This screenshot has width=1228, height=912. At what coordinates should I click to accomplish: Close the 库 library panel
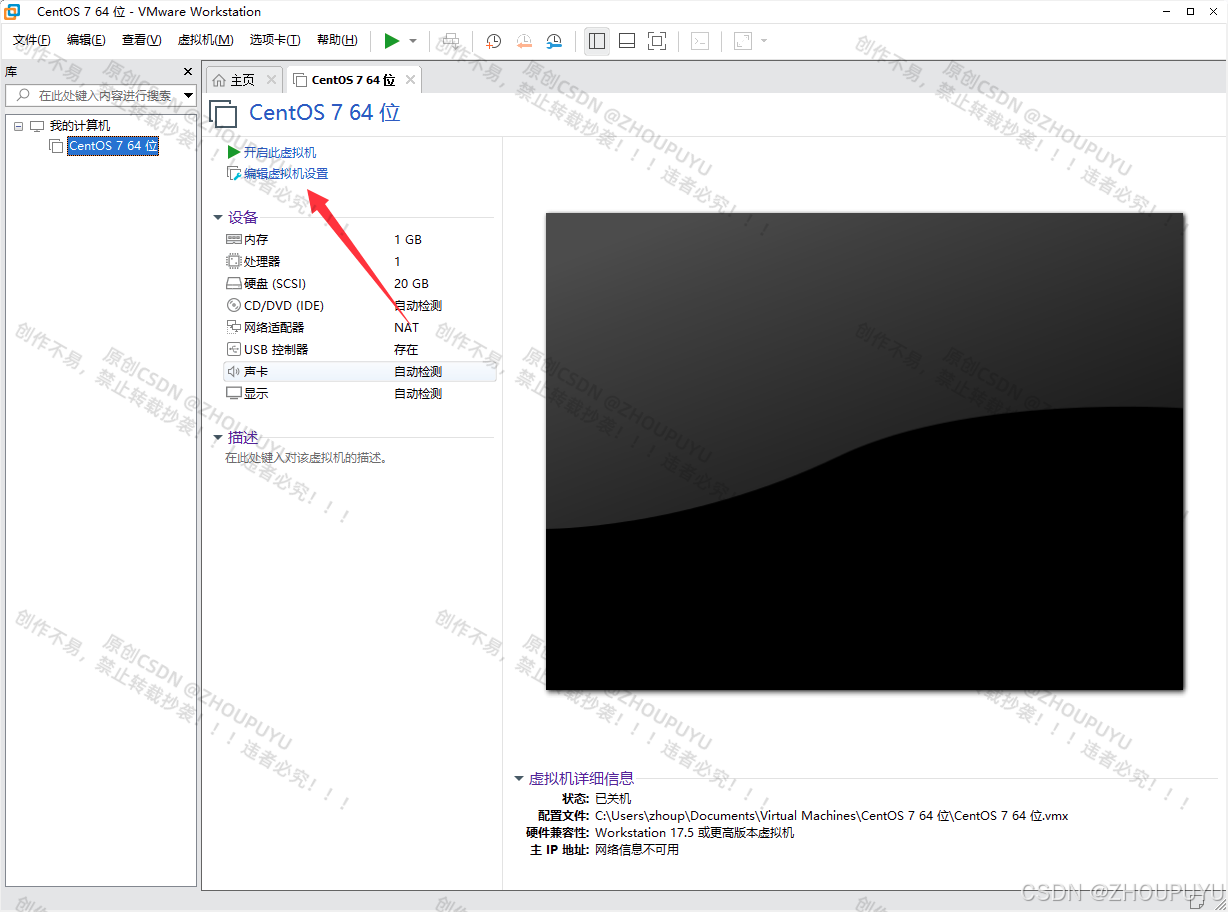(187, 72)
